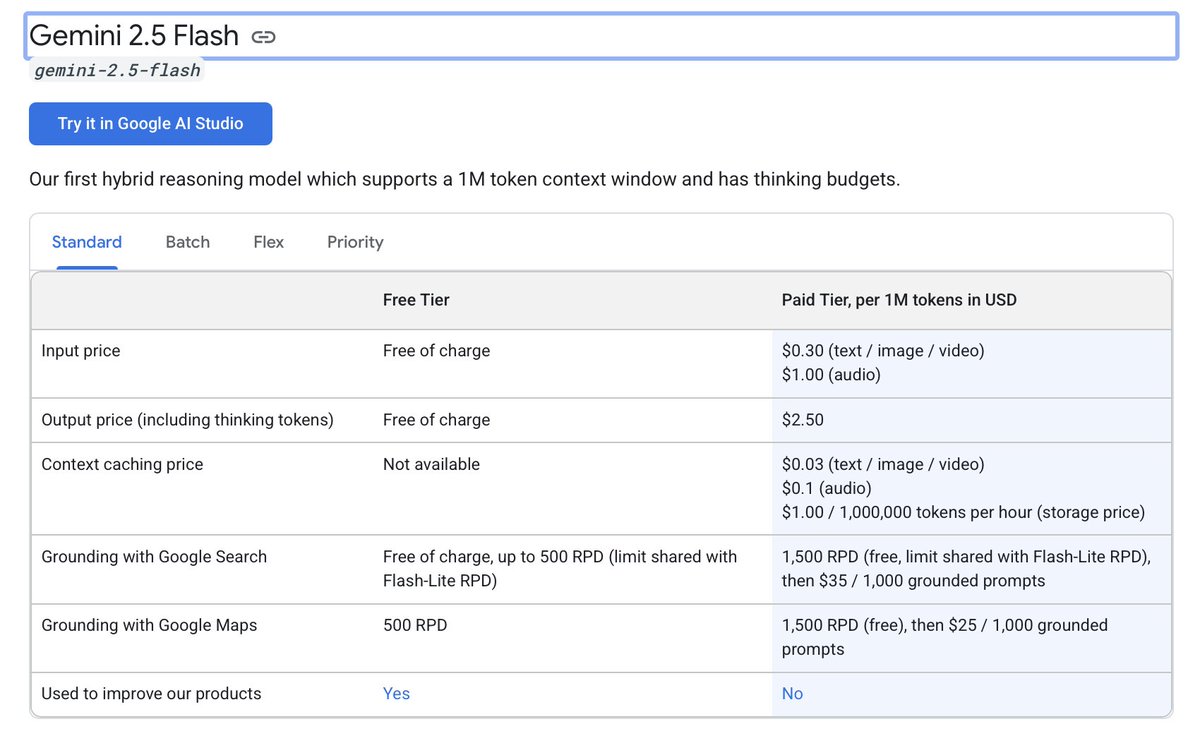Follow the No link in Paid Tier

coord(792,693)
